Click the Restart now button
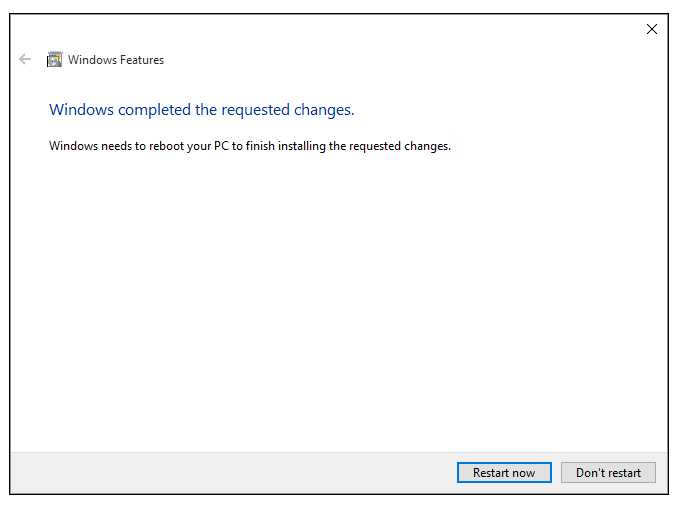 [x=504, y=472]
